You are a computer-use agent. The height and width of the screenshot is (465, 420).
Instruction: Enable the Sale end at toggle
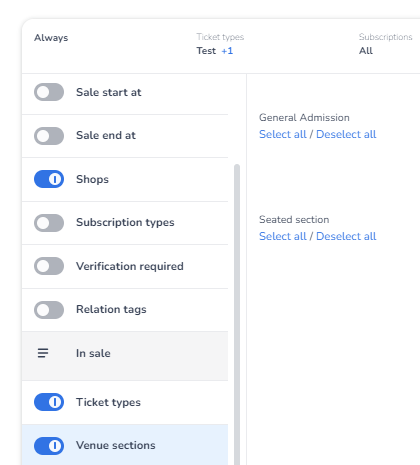(49, 136)
